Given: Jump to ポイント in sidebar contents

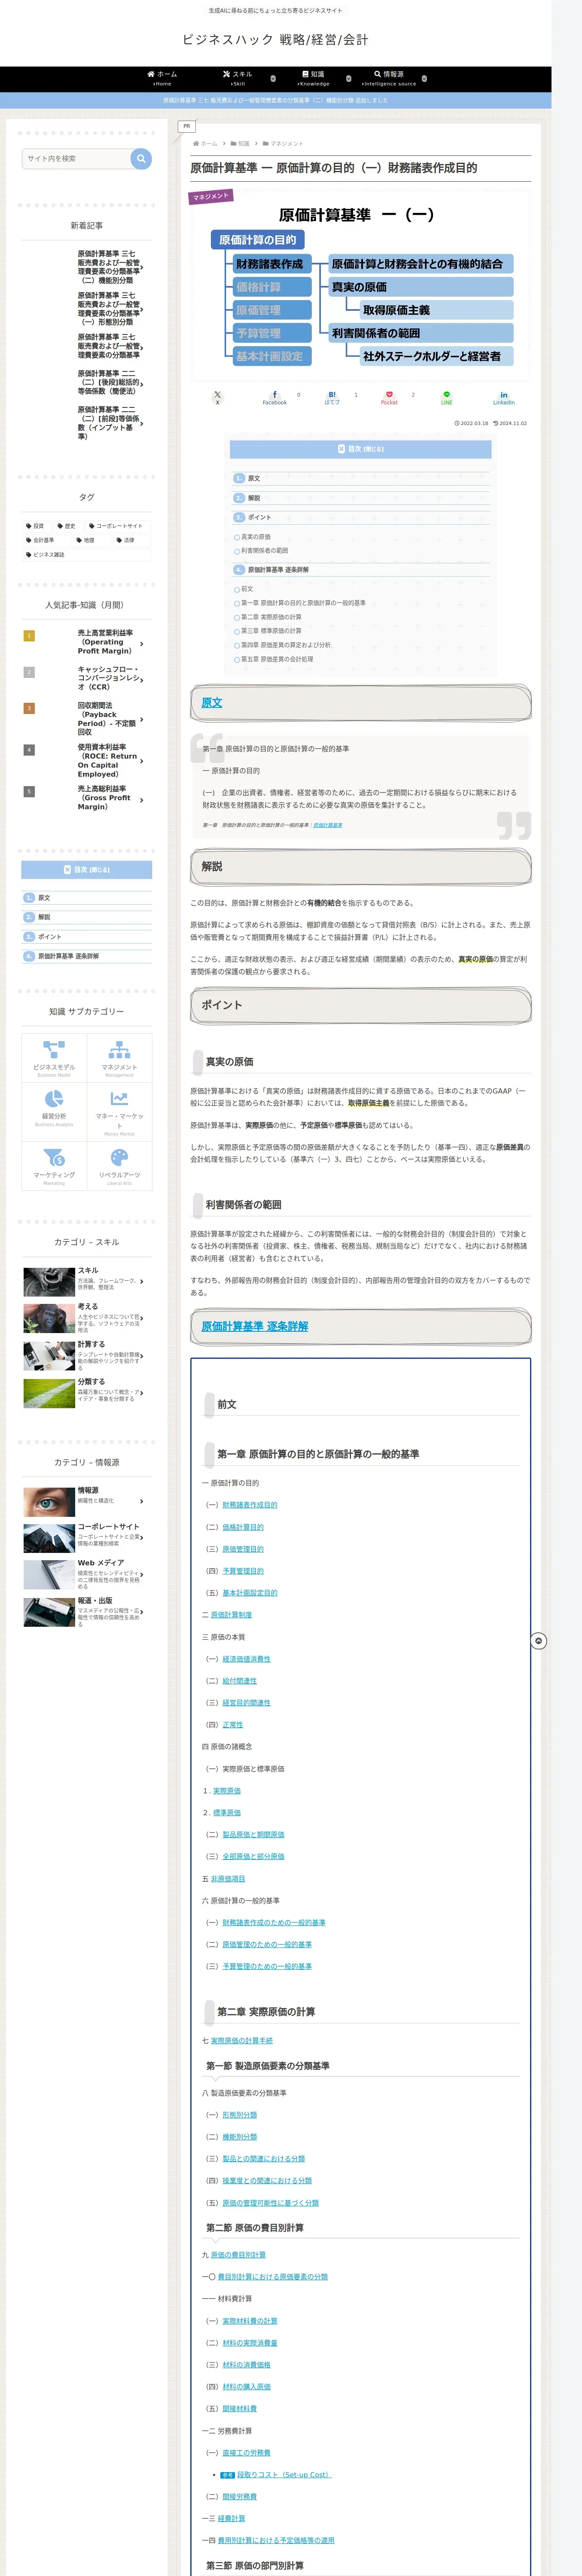Looking at the screenshot, I should tap(49, 937).
